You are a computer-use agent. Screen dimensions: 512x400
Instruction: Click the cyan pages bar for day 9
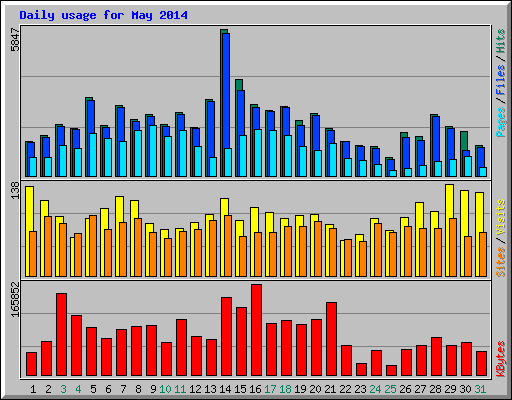click(153, 151)
